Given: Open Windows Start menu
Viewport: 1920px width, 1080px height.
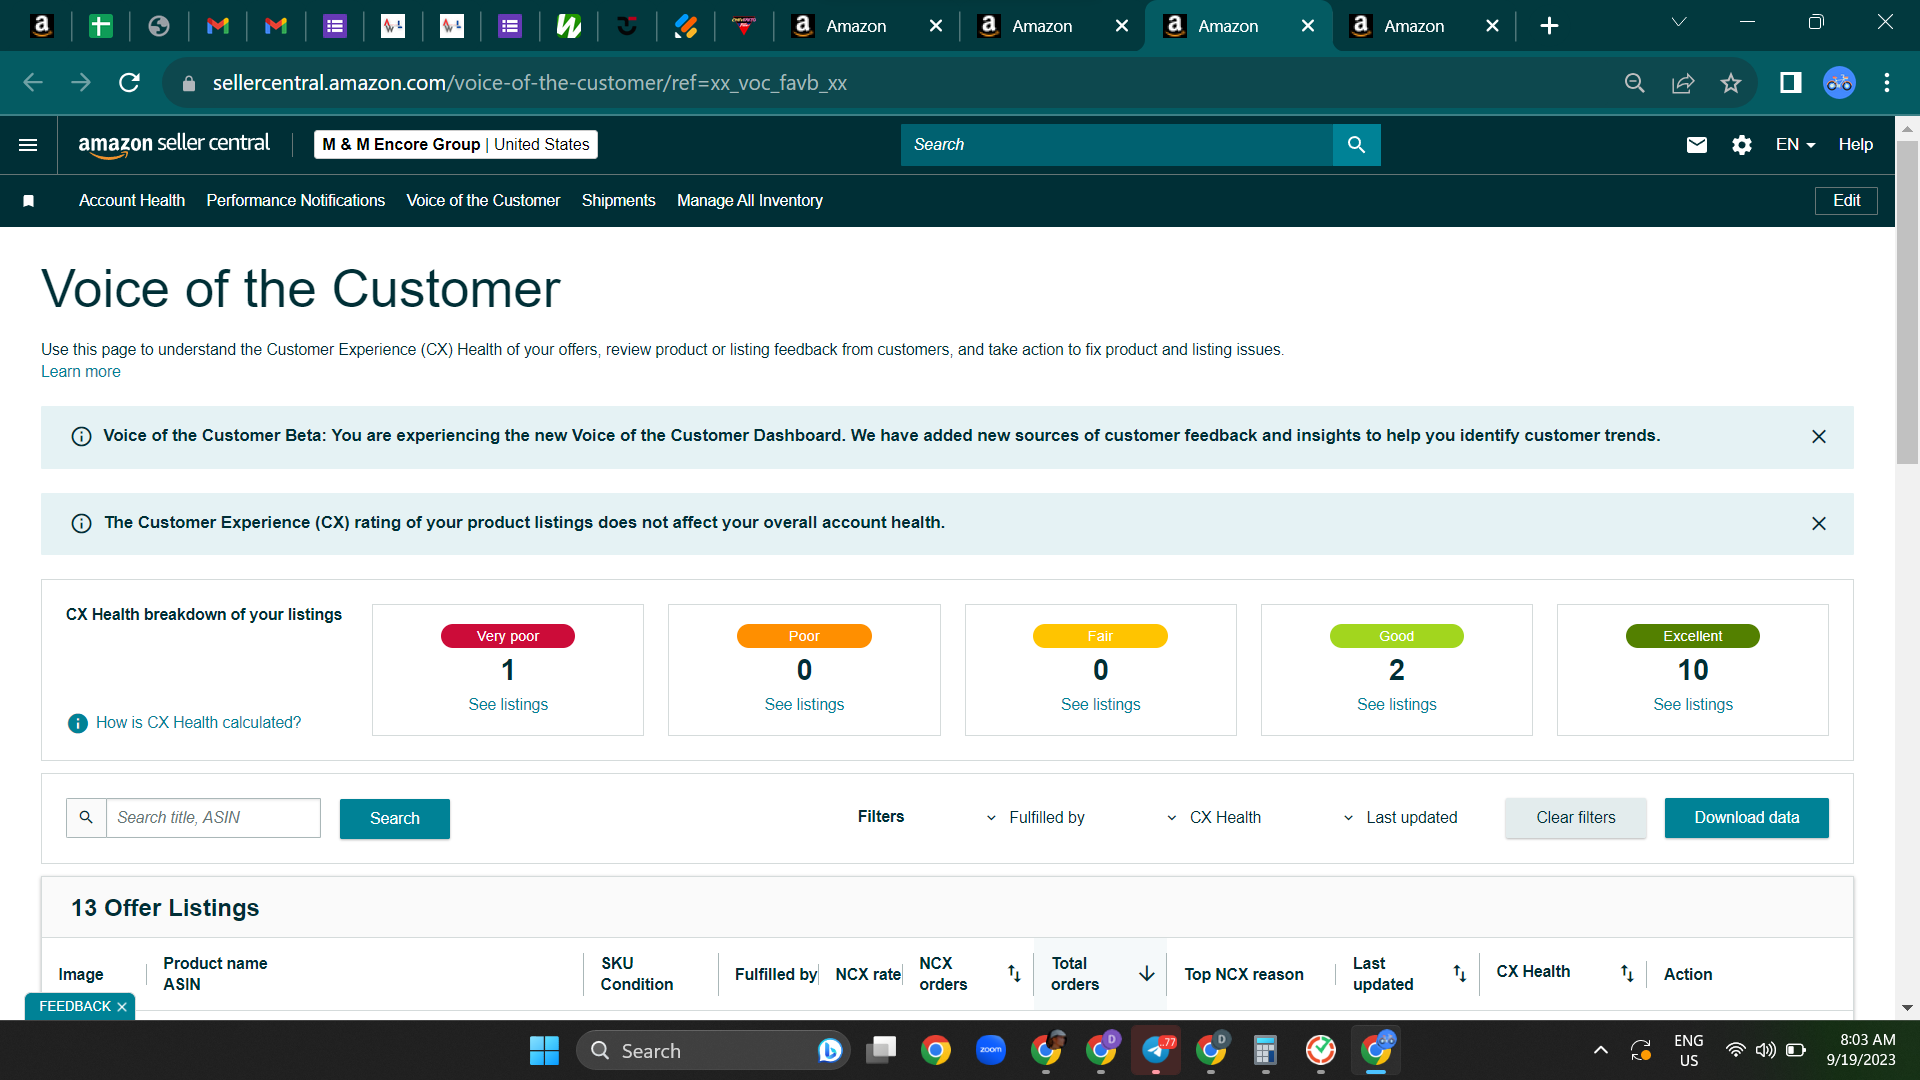Looking at the screenshot, I should tap(544, 1051).
